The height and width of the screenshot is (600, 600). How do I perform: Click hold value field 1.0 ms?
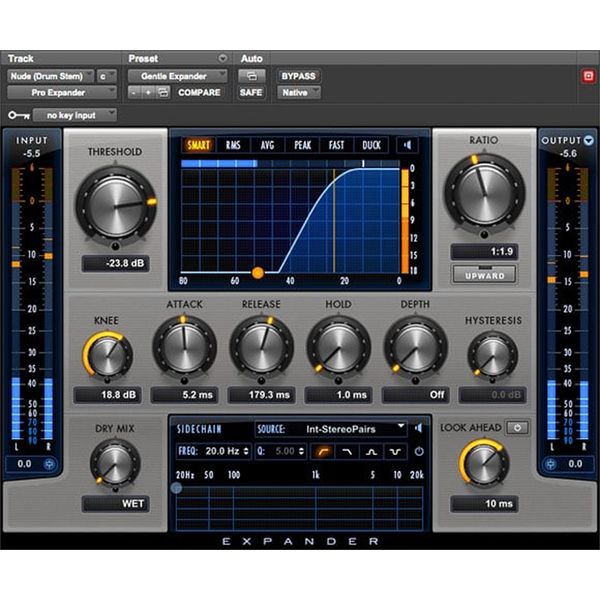click(339, 395)
